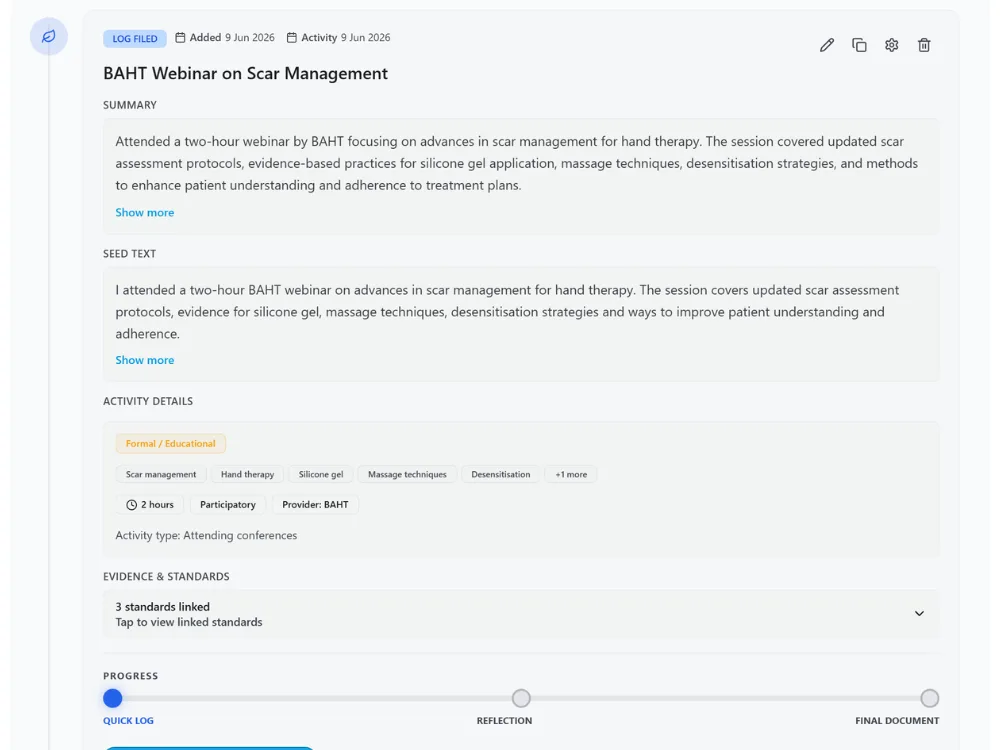1000x750 pixels.
Task: Open the 3 standards linked panel
Action: pyautogui.click(x=521, y=614)
